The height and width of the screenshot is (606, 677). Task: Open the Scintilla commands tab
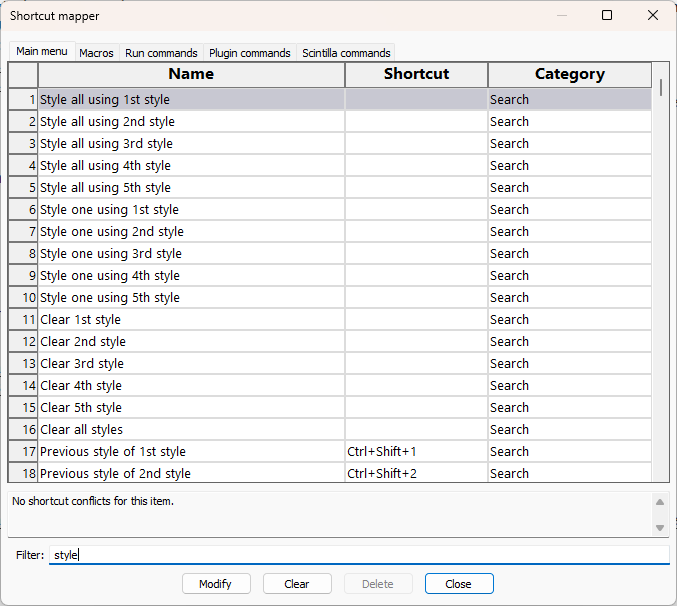coord(346,53)
